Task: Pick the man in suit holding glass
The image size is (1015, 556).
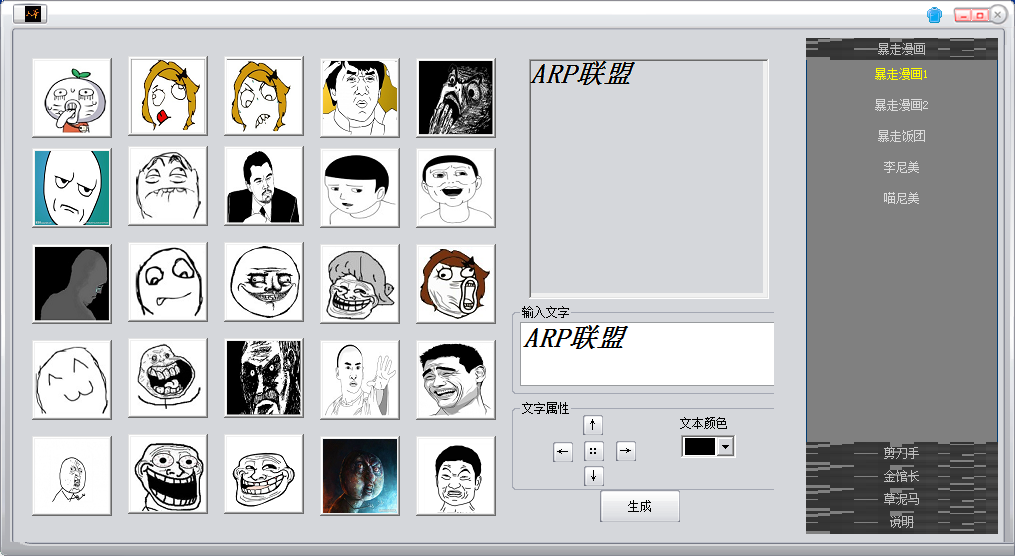Action: [x=263, y=186]
